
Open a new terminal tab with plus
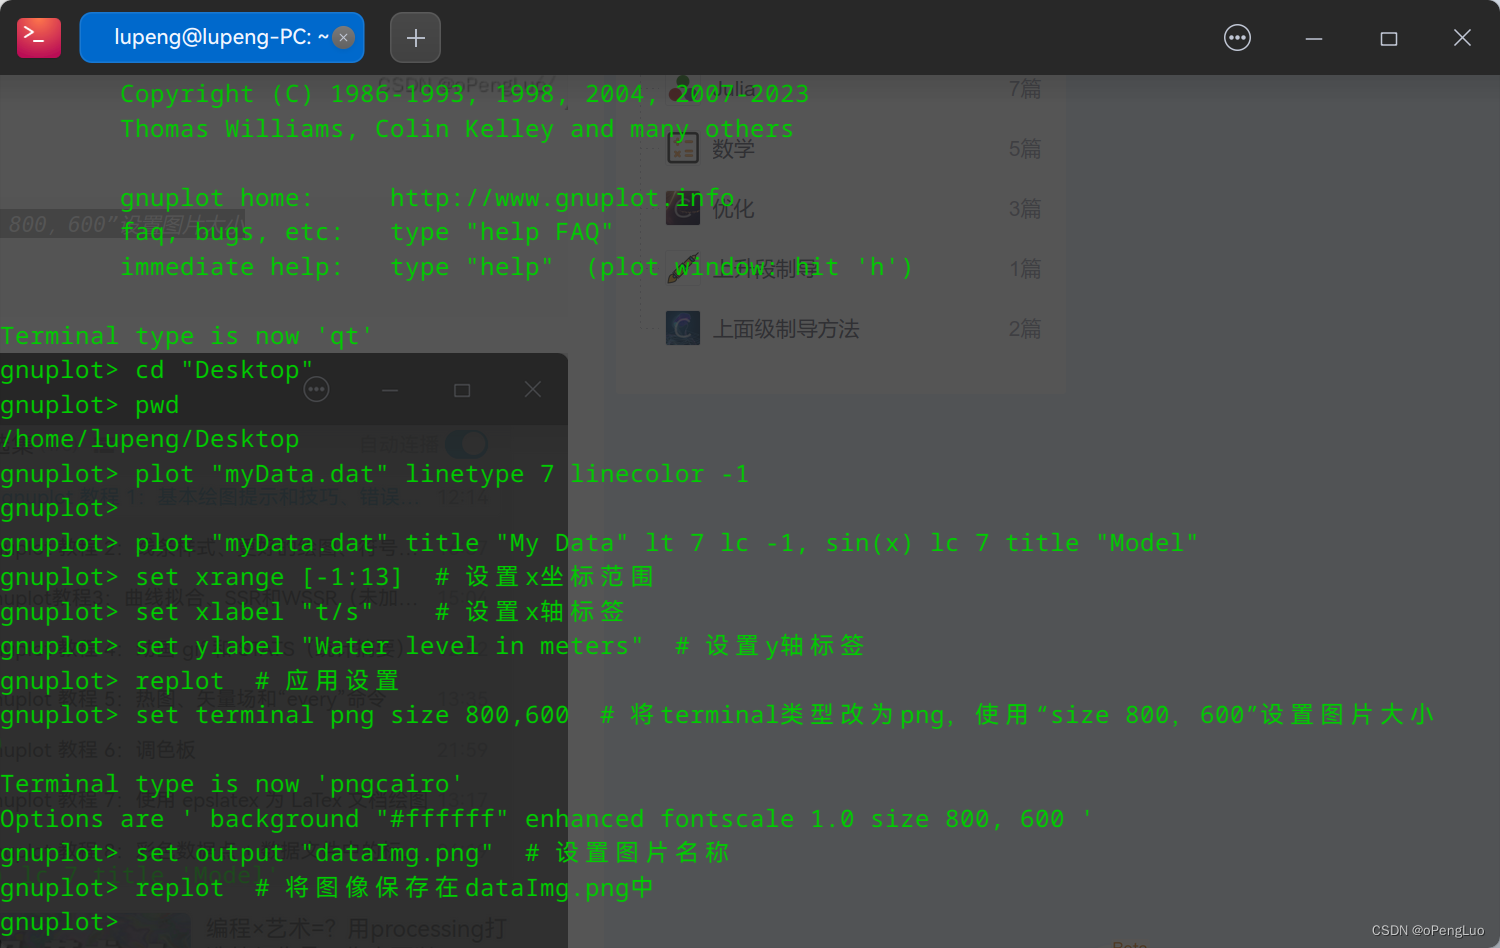[415, 38]
